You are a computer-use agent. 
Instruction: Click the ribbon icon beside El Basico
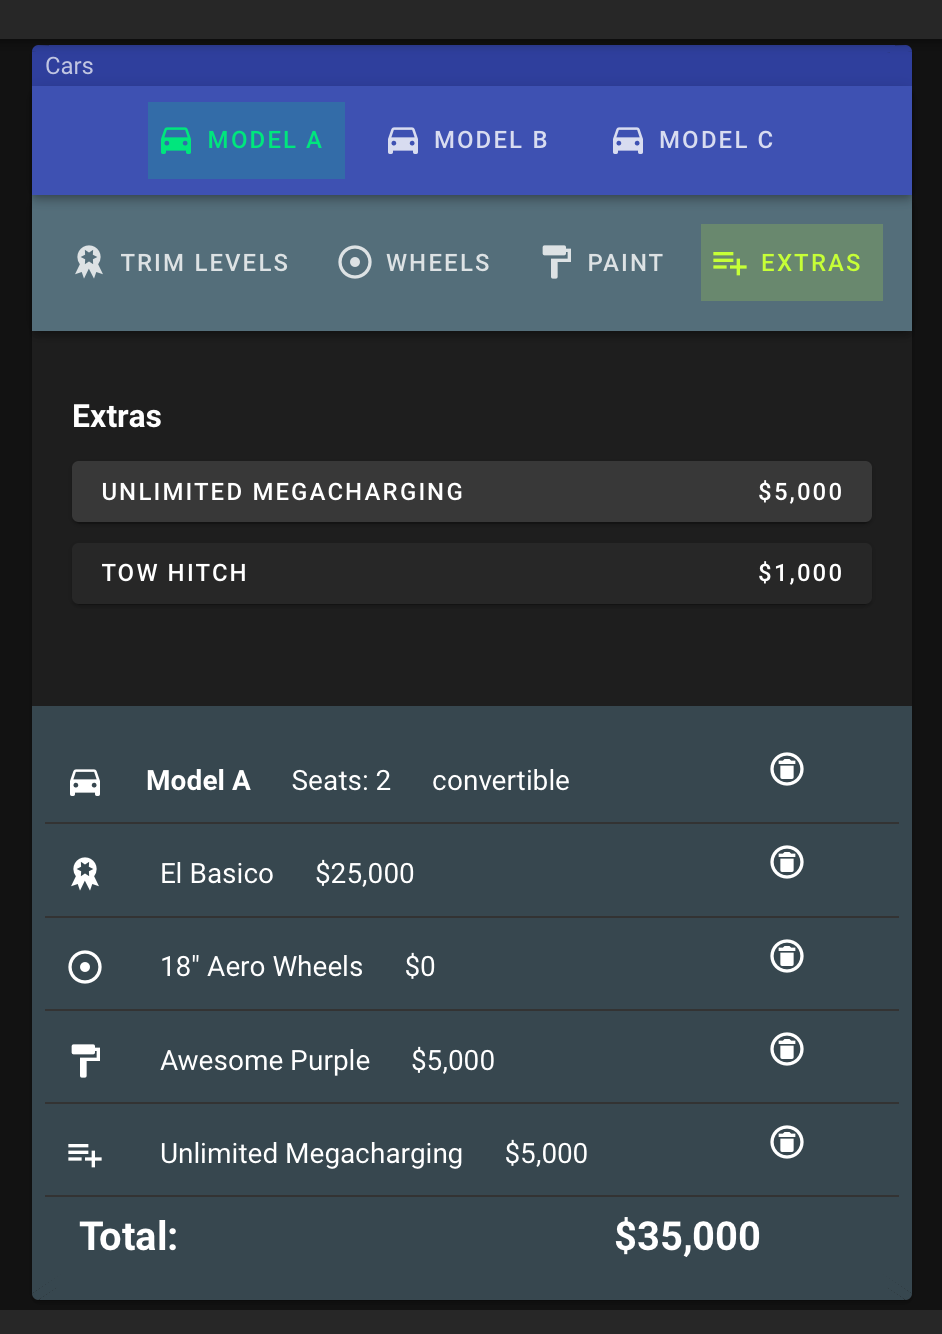[85, 874]
